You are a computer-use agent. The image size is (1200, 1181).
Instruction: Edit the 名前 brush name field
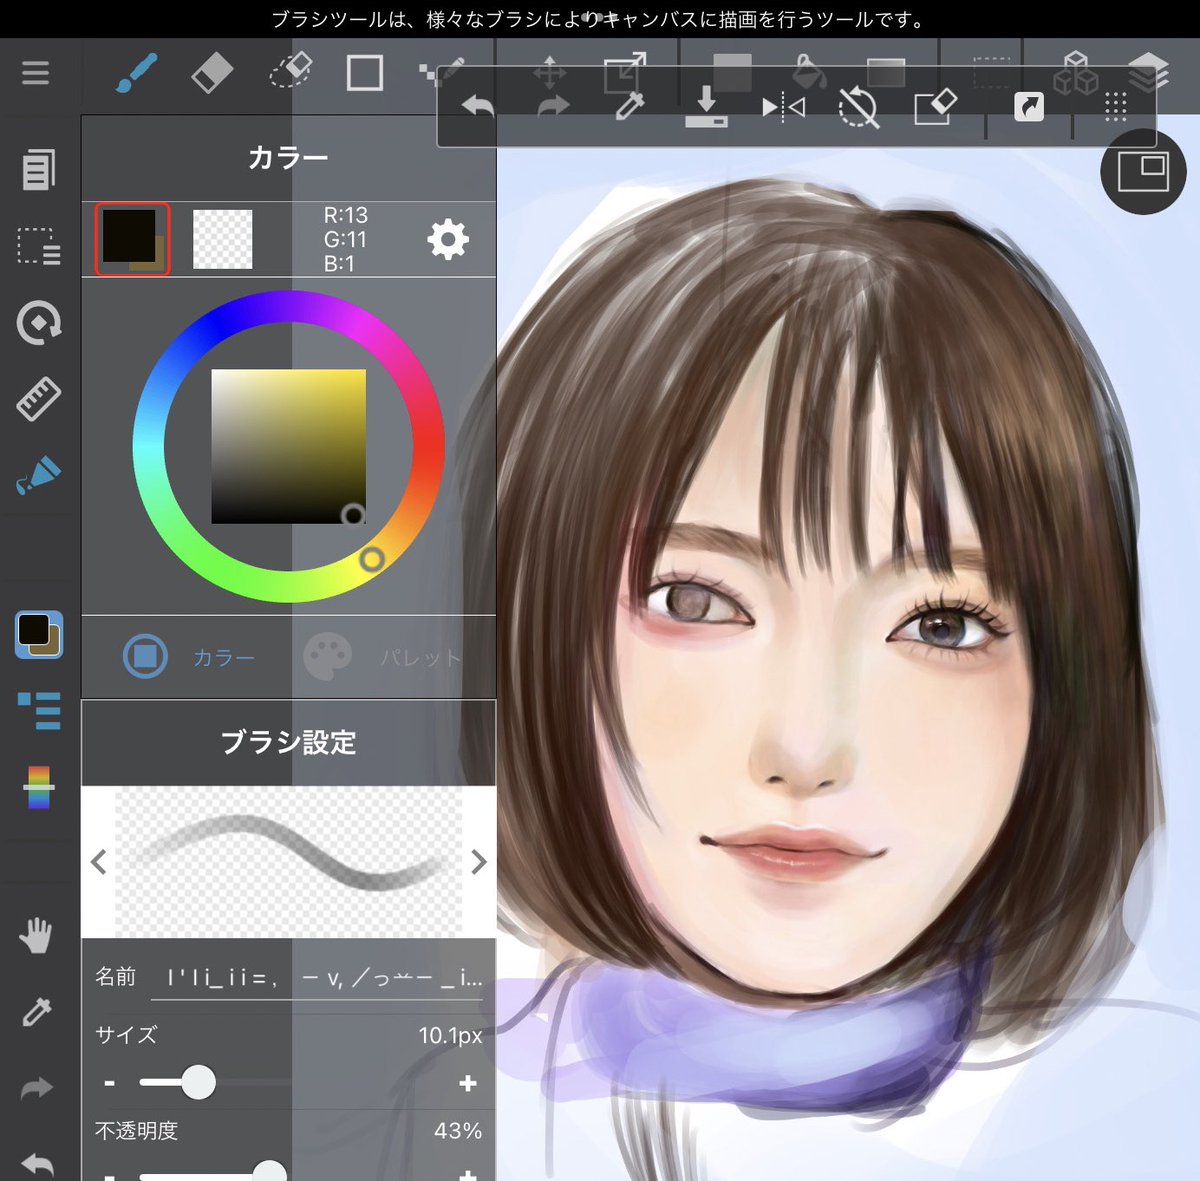click(317, 977)
